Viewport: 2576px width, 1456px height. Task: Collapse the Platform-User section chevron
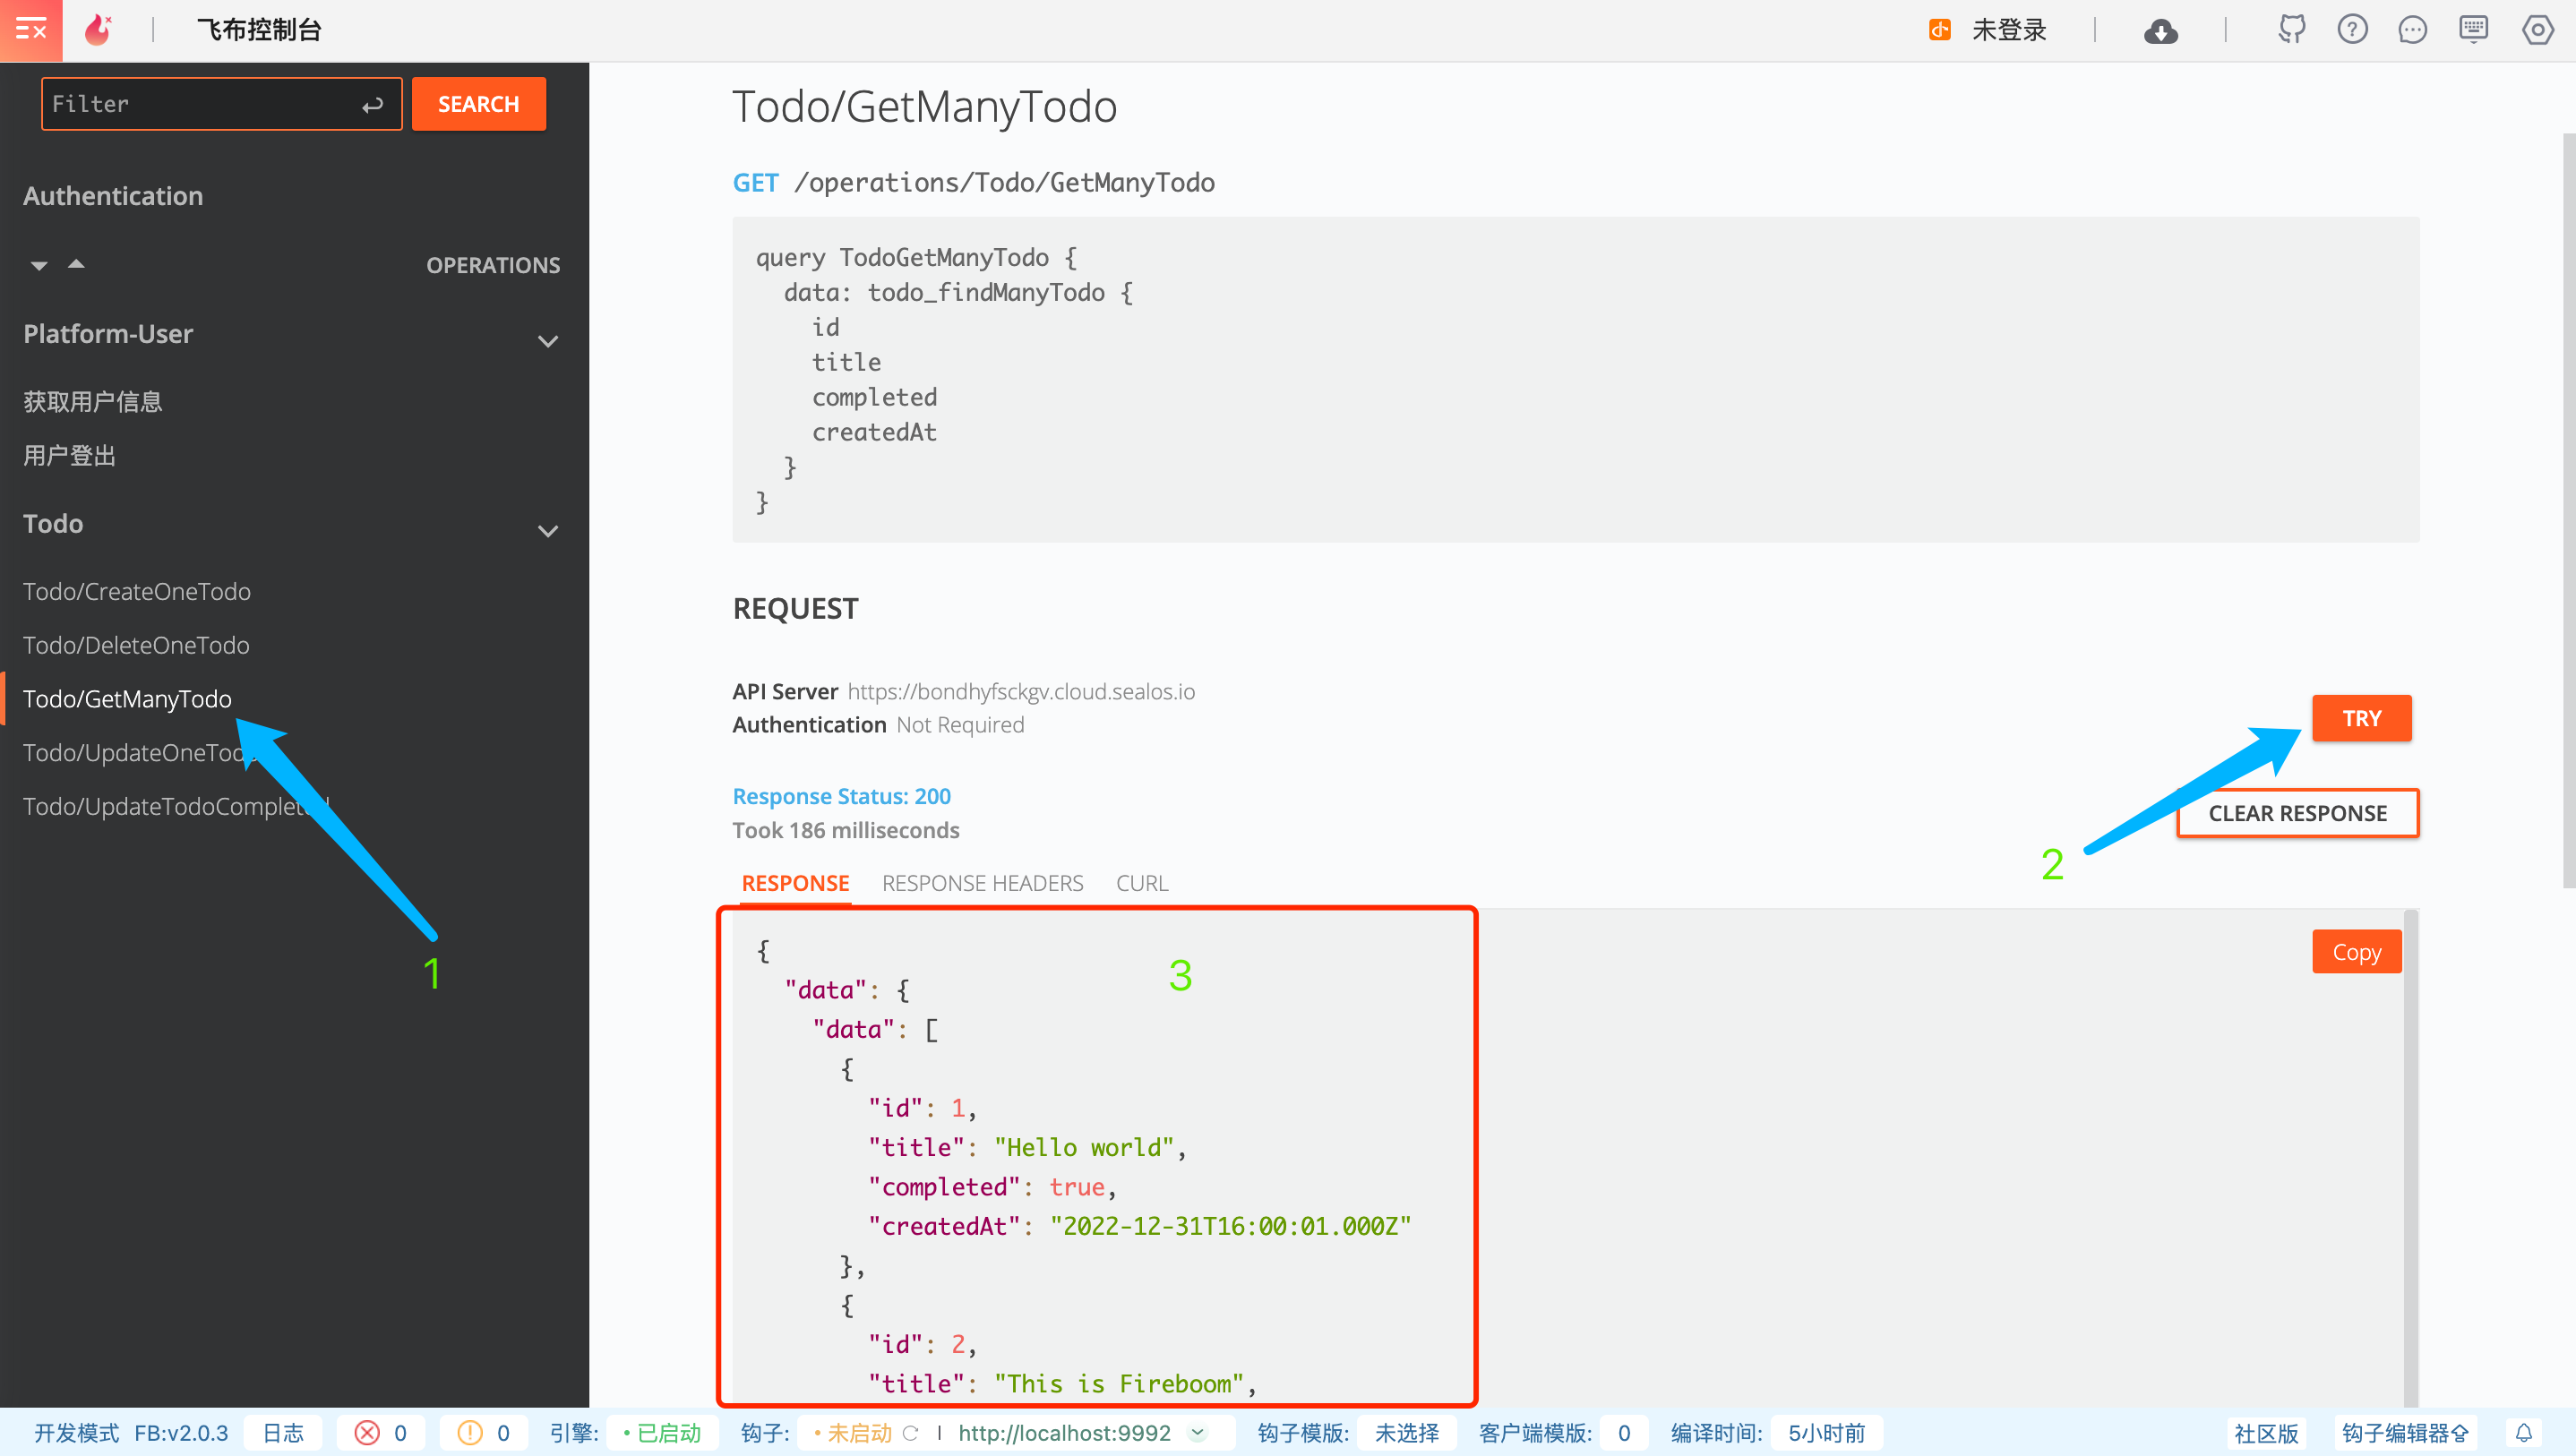[548, 342]
